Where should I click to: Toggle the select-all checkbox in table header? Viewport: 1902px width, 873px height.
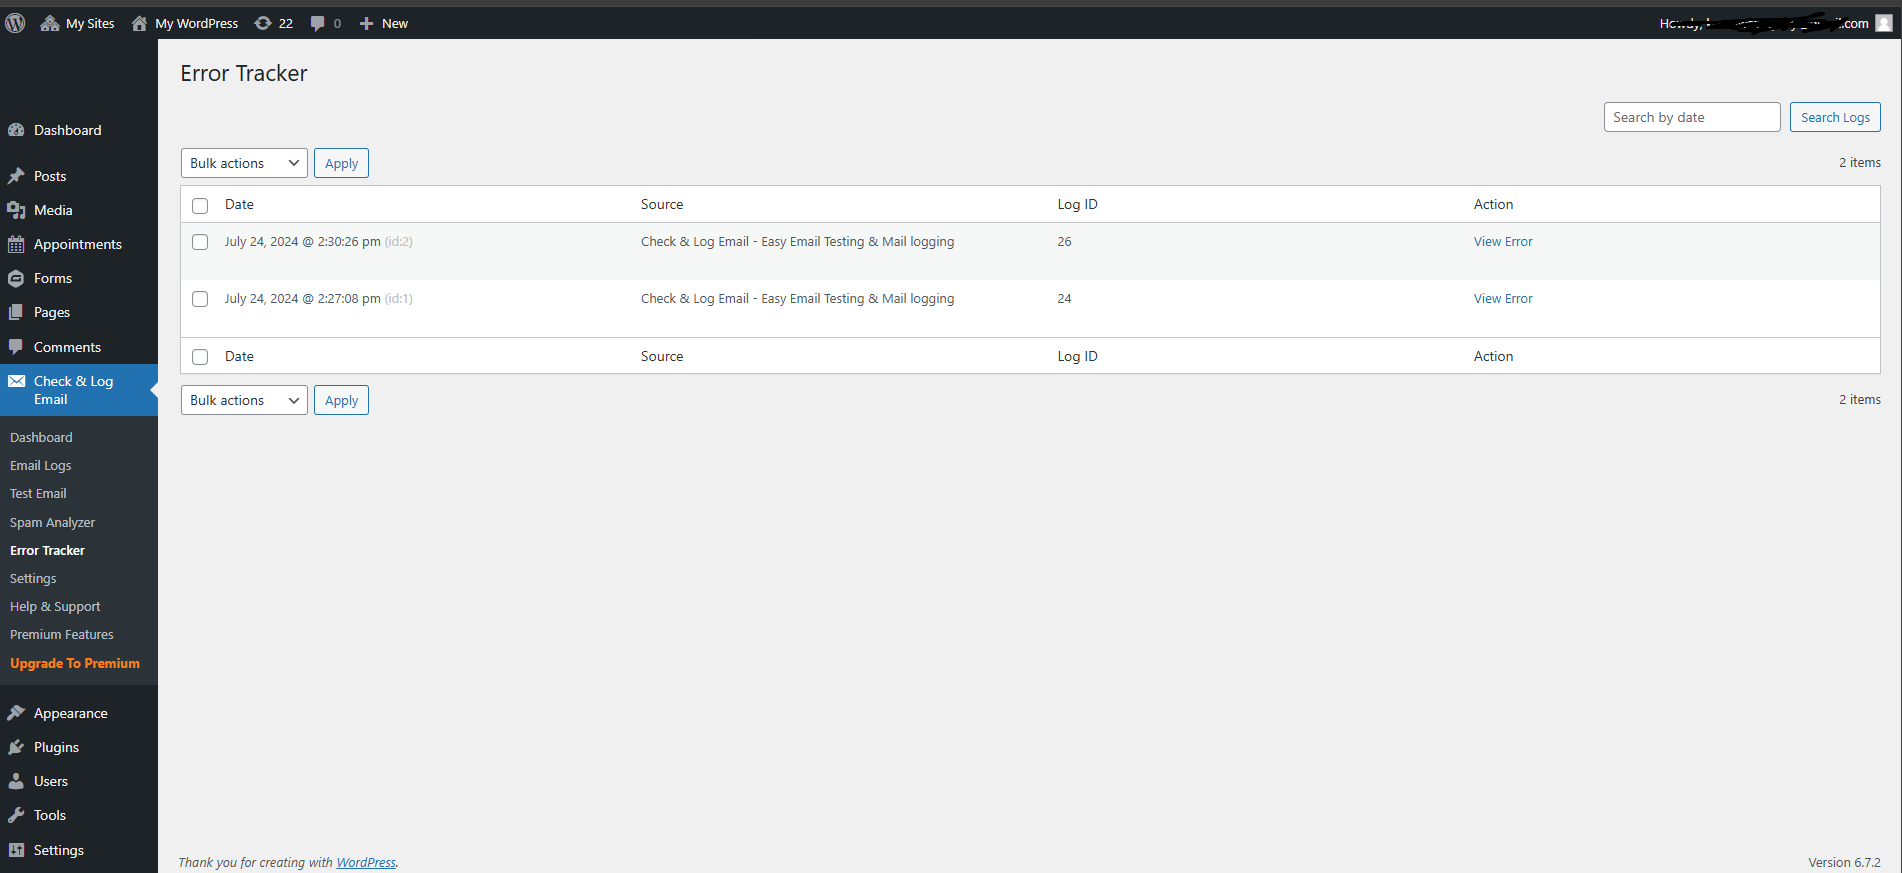tap(200, 205)
